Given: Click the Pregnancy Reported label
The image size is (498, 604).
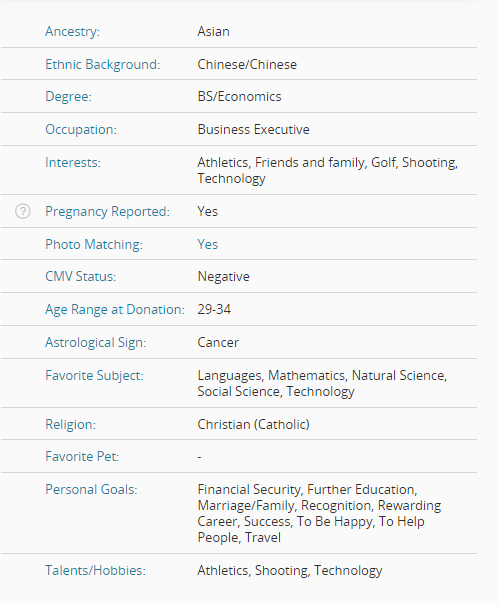Looking at the screenshot, I should [x=107, y=211].
